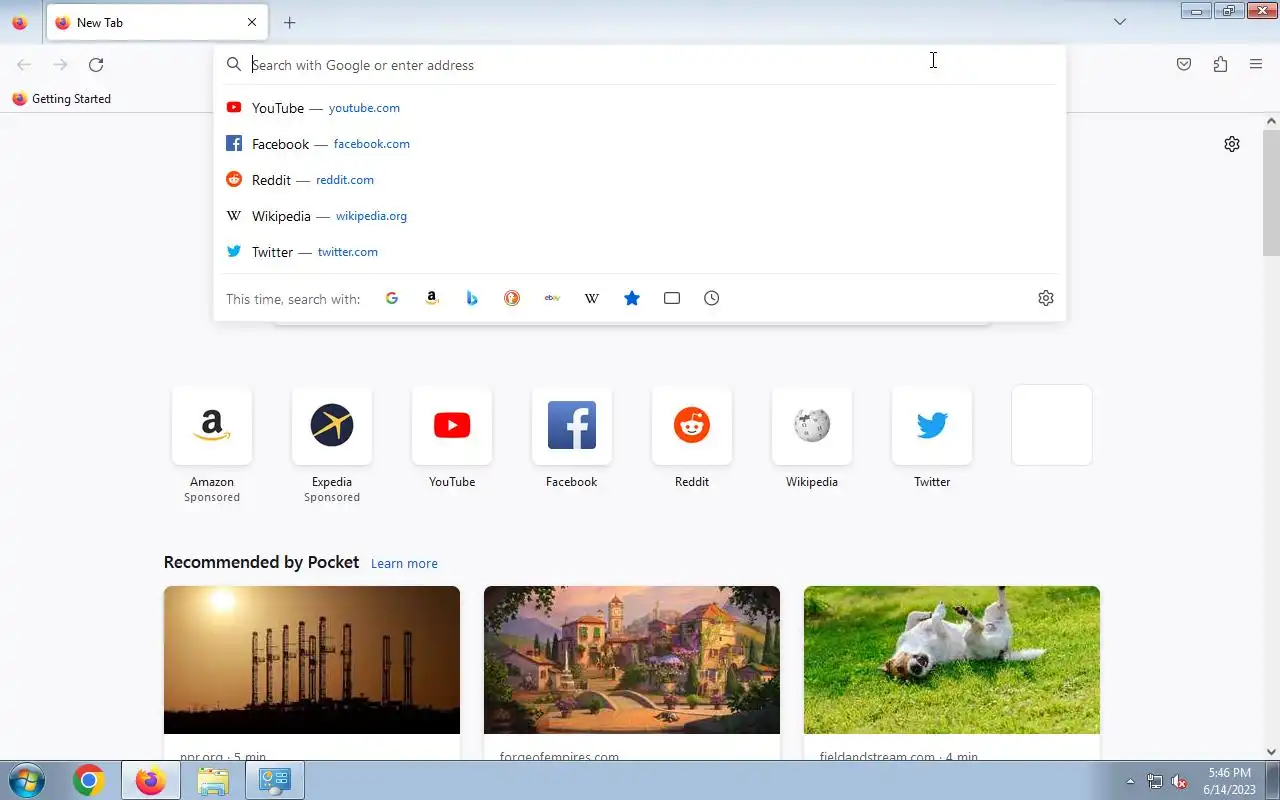Image resolution: width=1280 pixels, height=800 pixels.
Task: Personalize new tab with gear icon
Action: click(1232, 144)
